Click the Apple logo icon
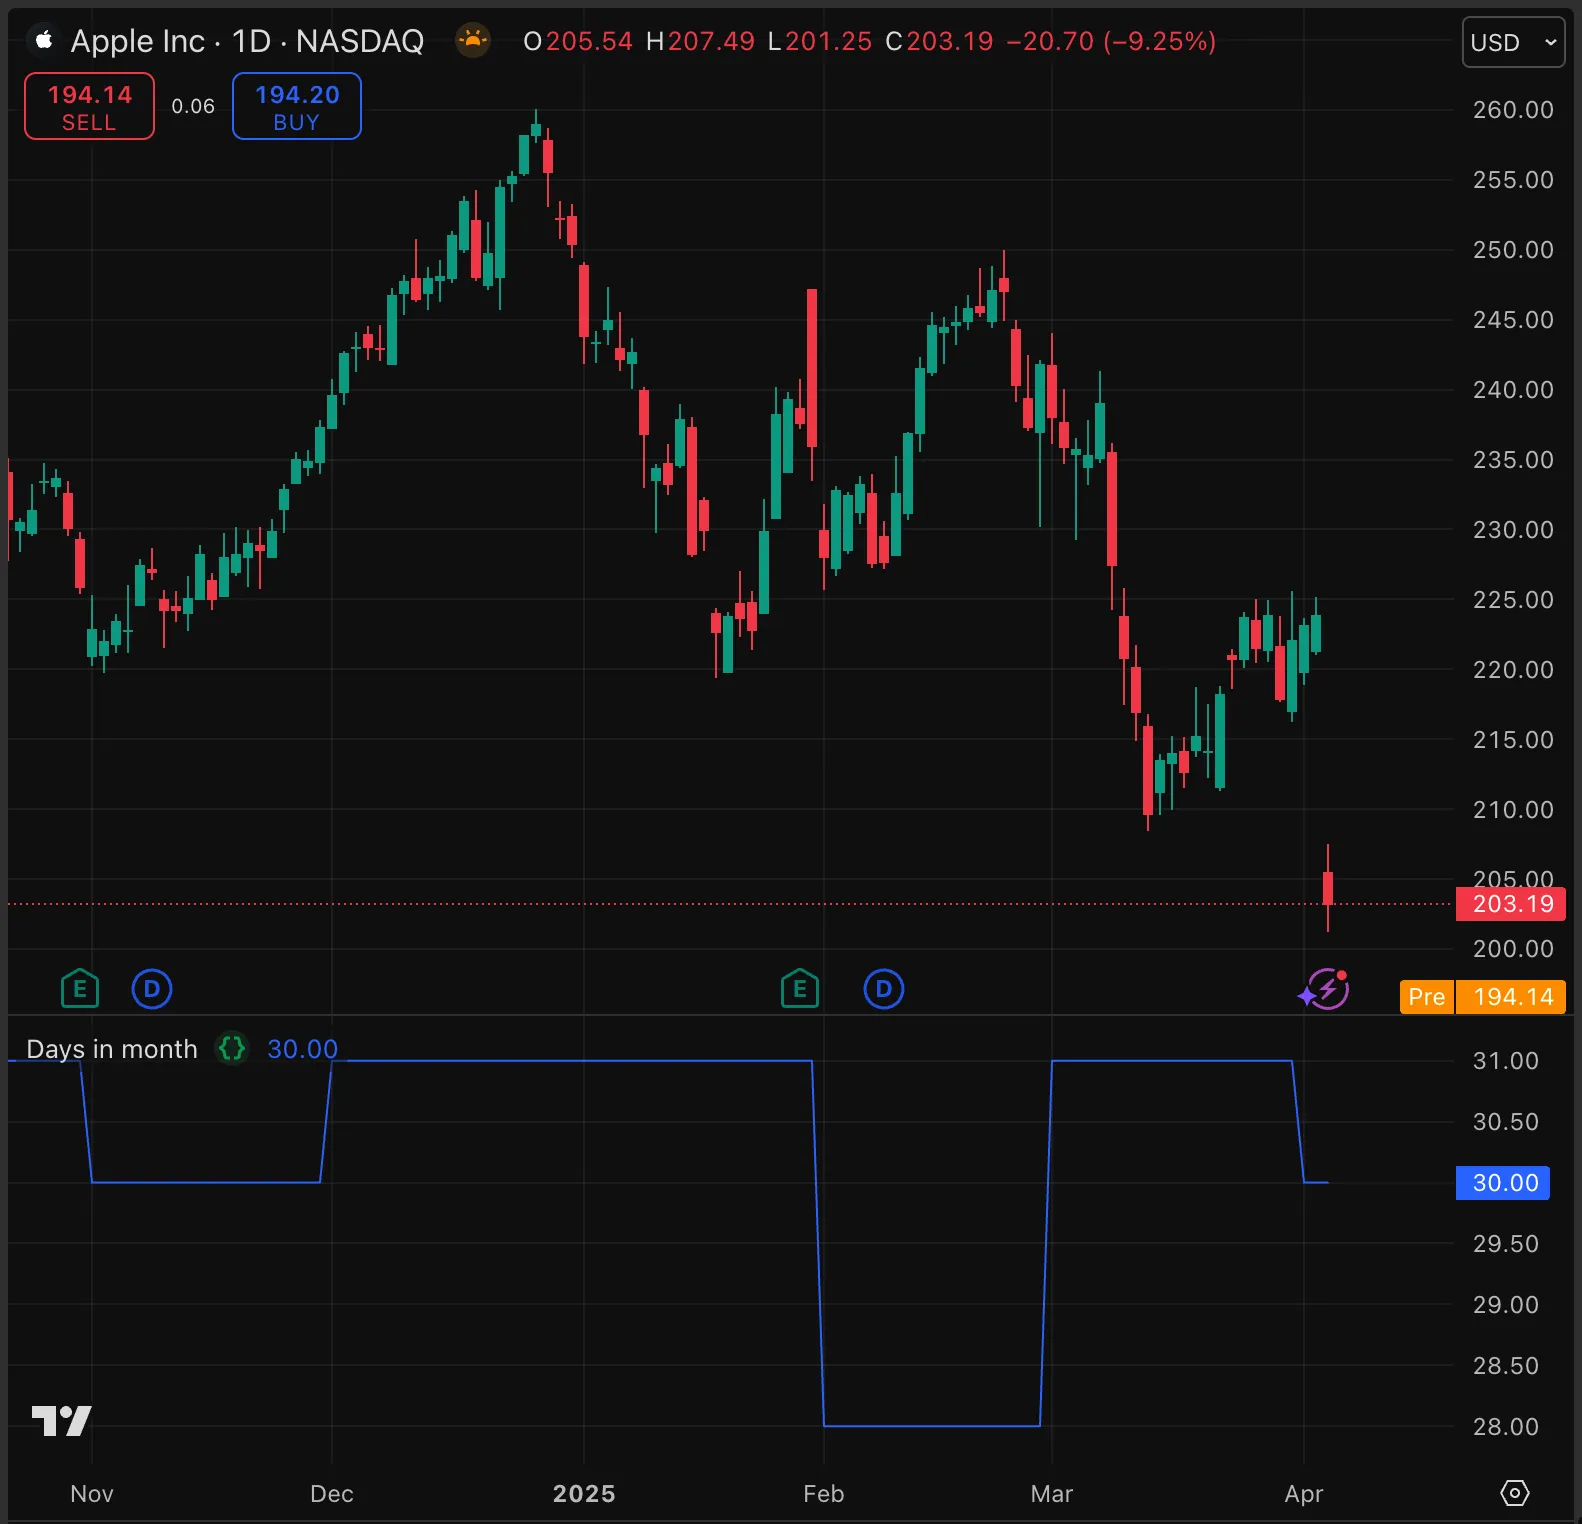This screenshot has height=1524, width=1582. 43,41
